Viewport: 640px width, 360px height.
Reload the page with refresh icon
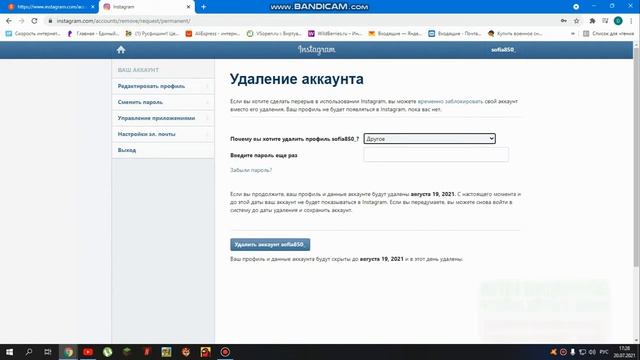34,21
